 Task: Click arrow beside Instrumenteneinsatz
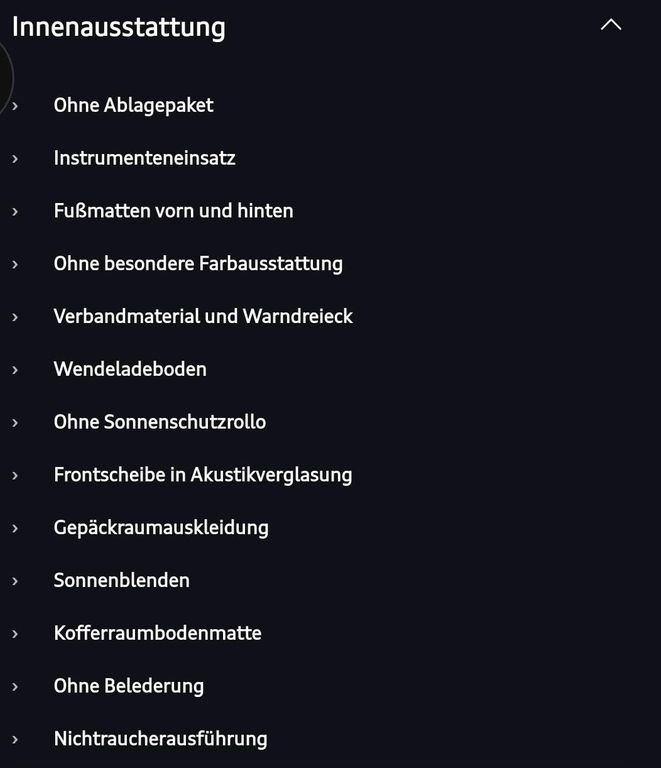(15, 159)
